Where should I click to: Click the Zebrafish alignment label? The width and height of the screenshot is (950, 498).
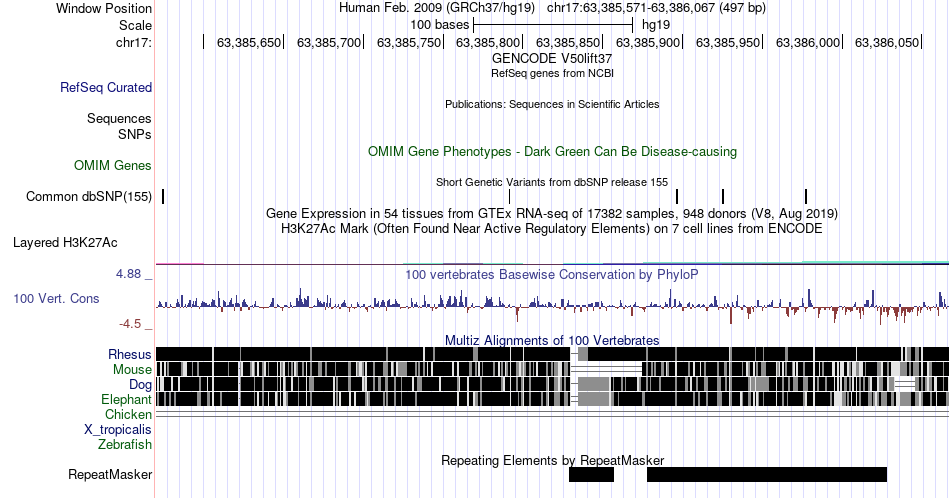tap(125, 444)
